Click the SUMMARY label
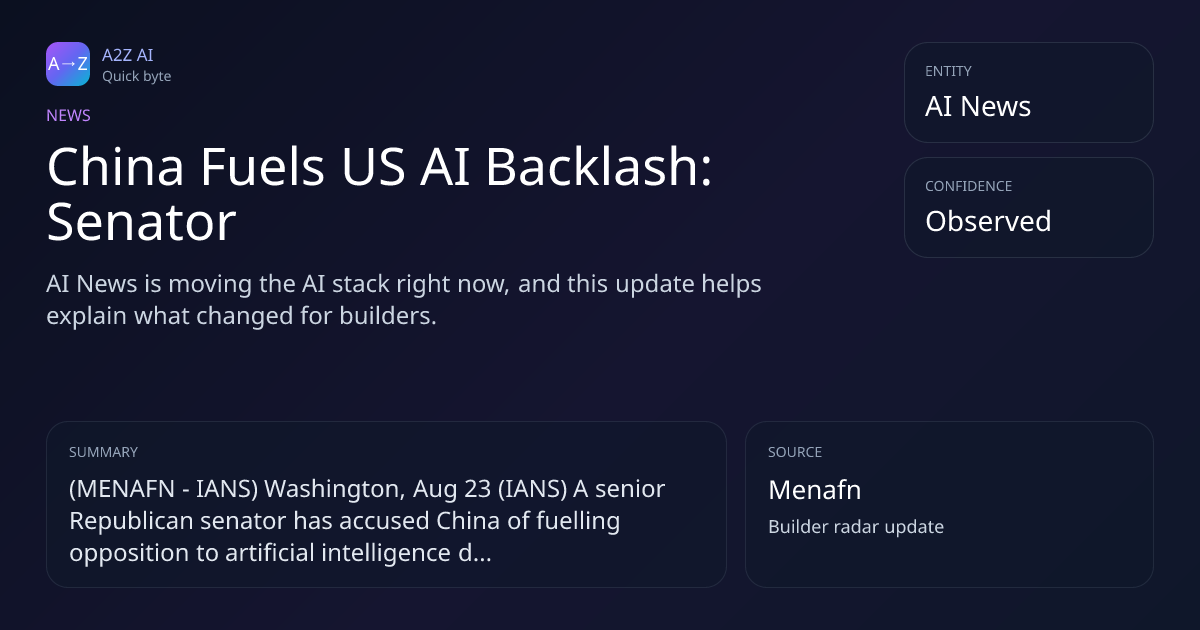The image size is (1200, 630). [103, 452]
